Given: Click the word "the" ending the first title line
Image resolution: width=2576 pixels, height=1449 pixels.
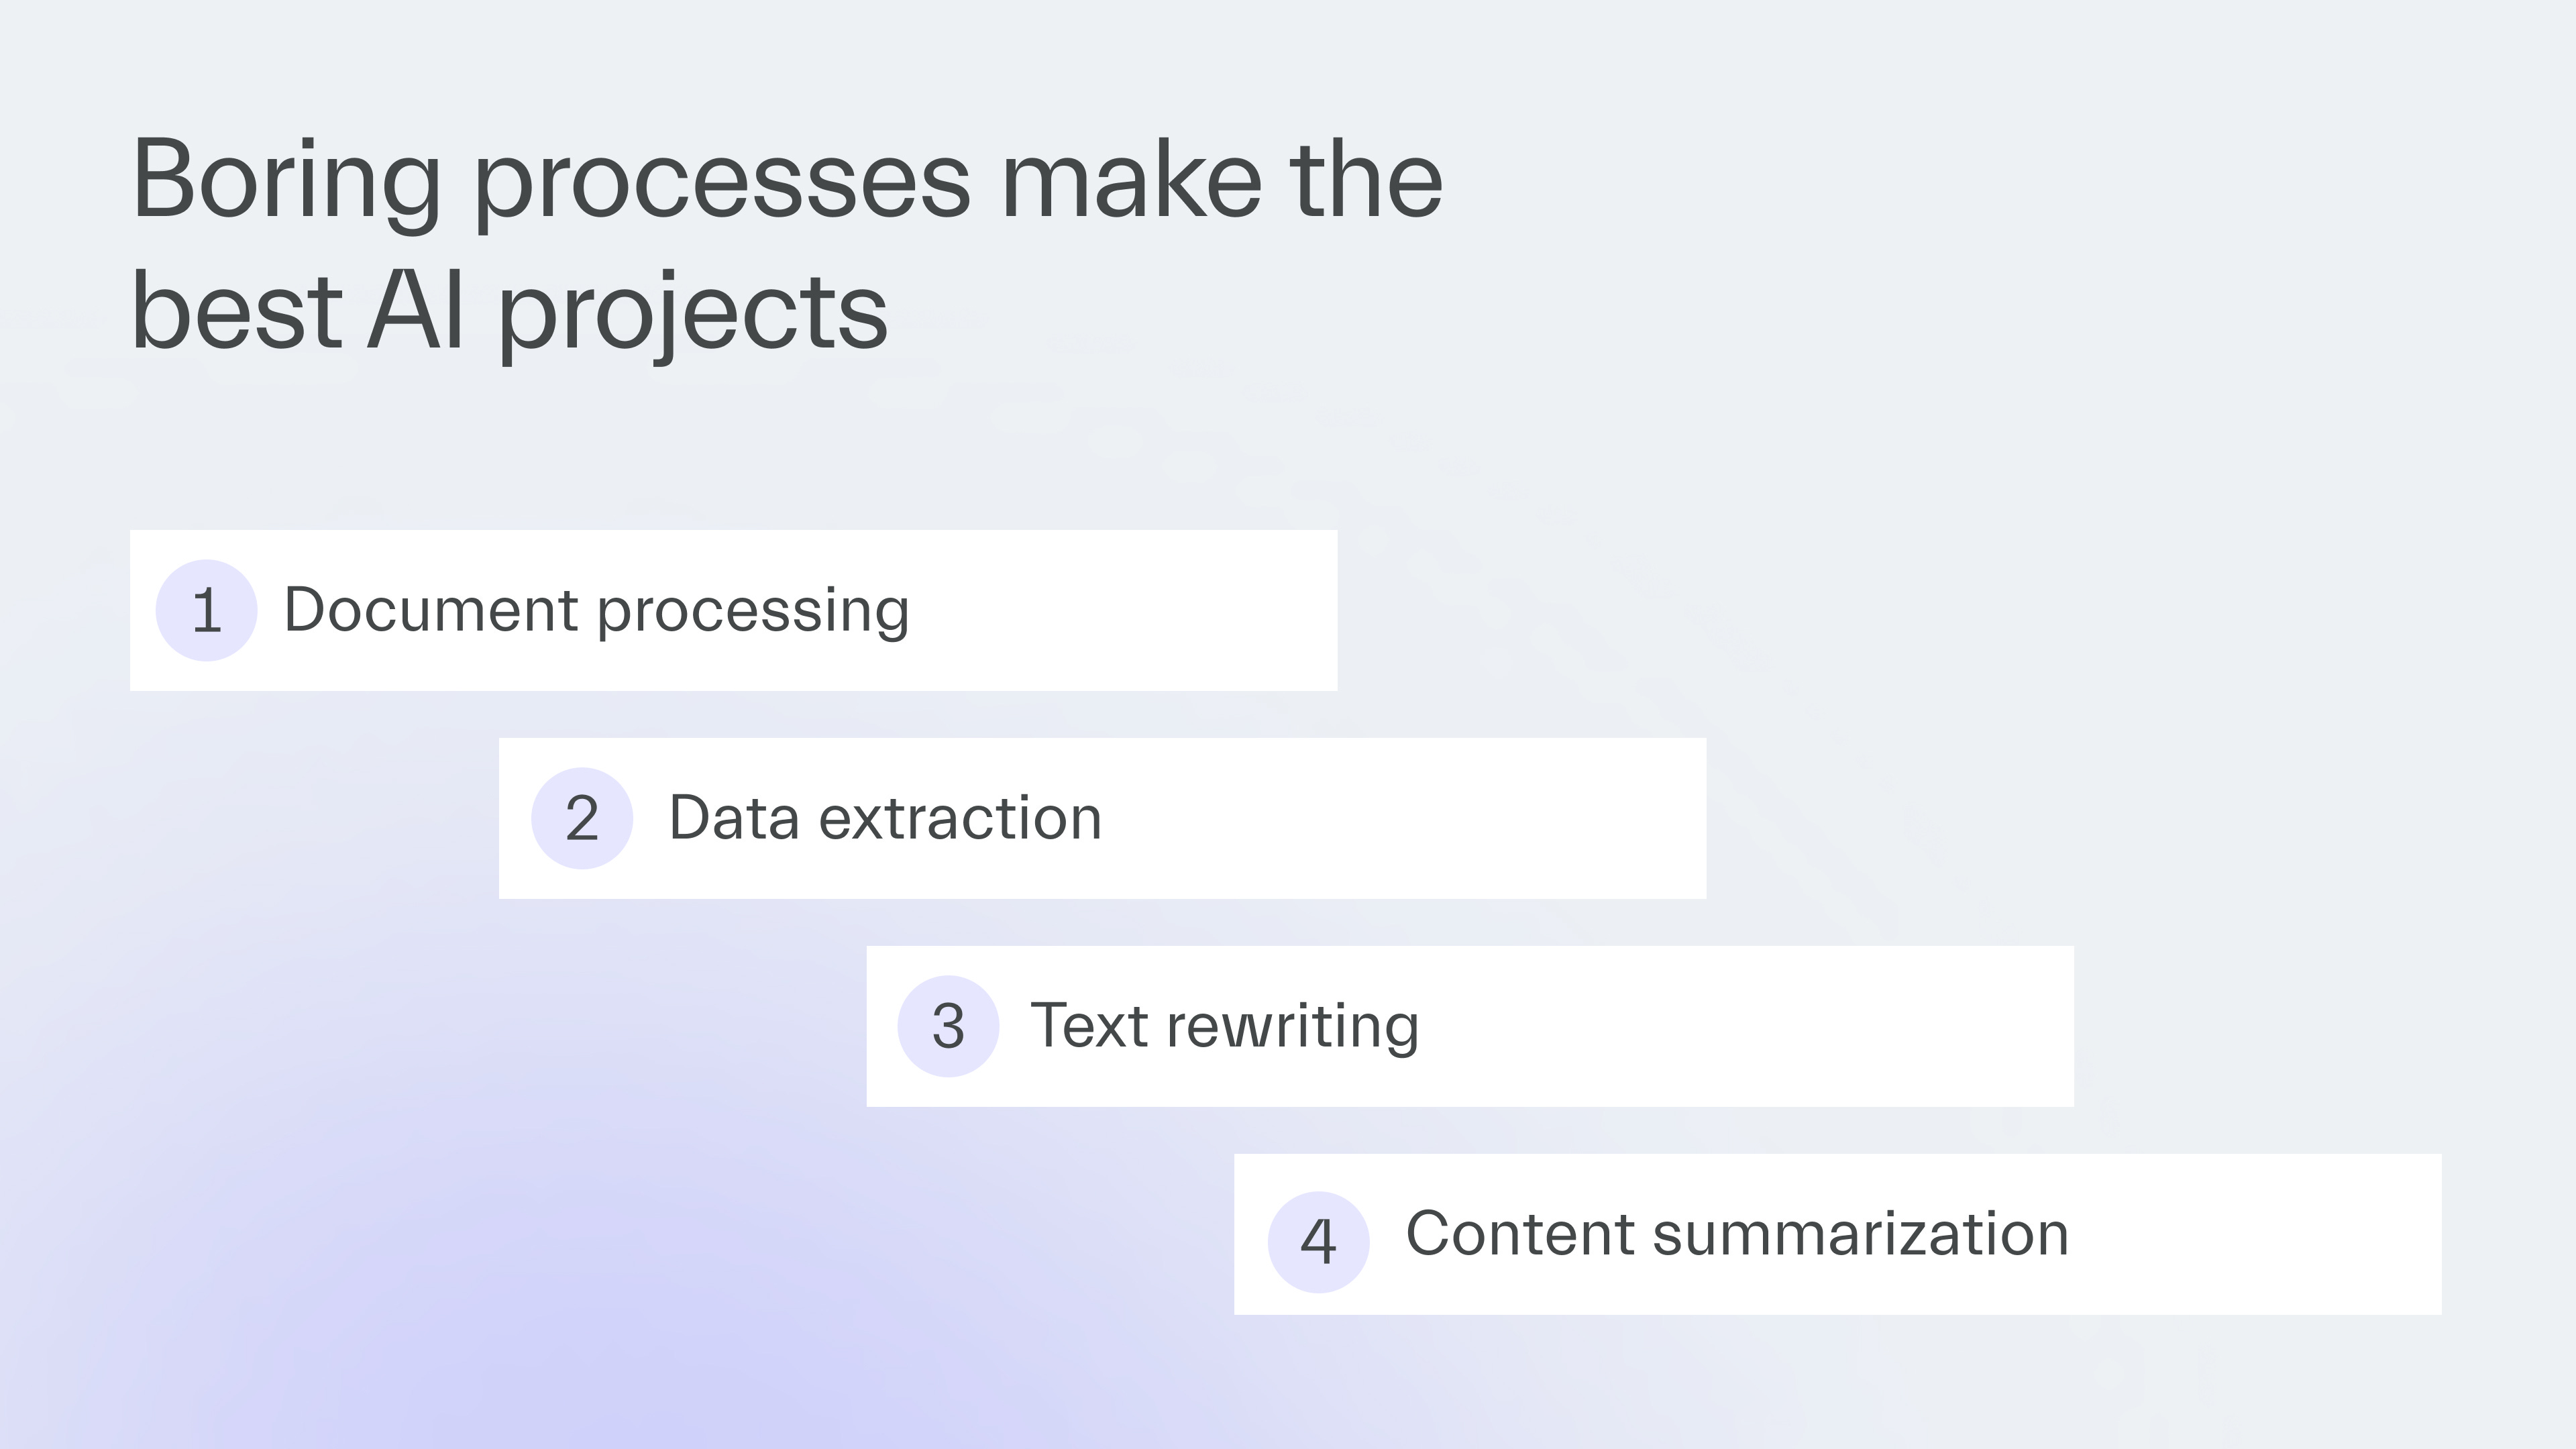Looking at the screenshot, I should (x=1366, y=180).
